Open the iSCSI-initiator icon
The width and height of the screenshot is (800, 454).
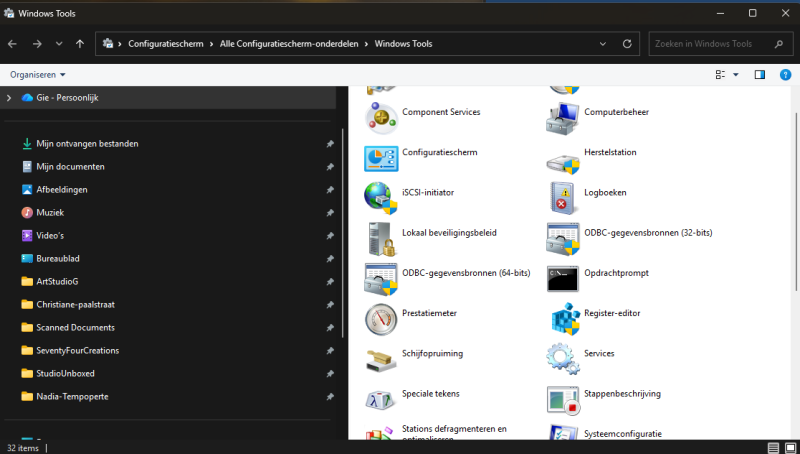pyautogui.click(x=381, y=198)
